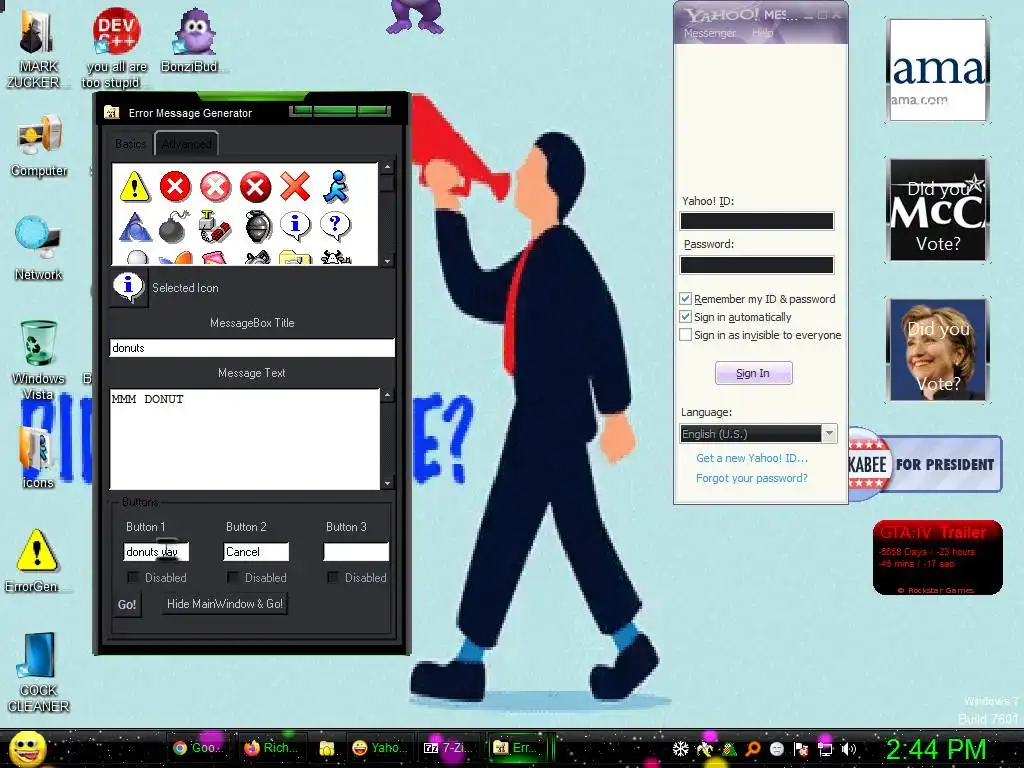1024x768 pixels.
Task: Switch to the Advanced tab
Action: click(x=187, y=144)
